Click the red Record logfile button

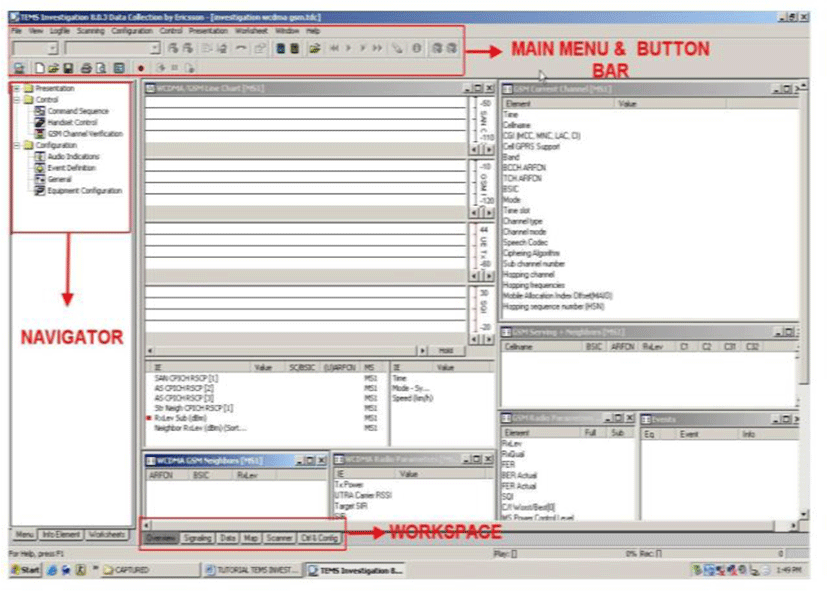141,68
